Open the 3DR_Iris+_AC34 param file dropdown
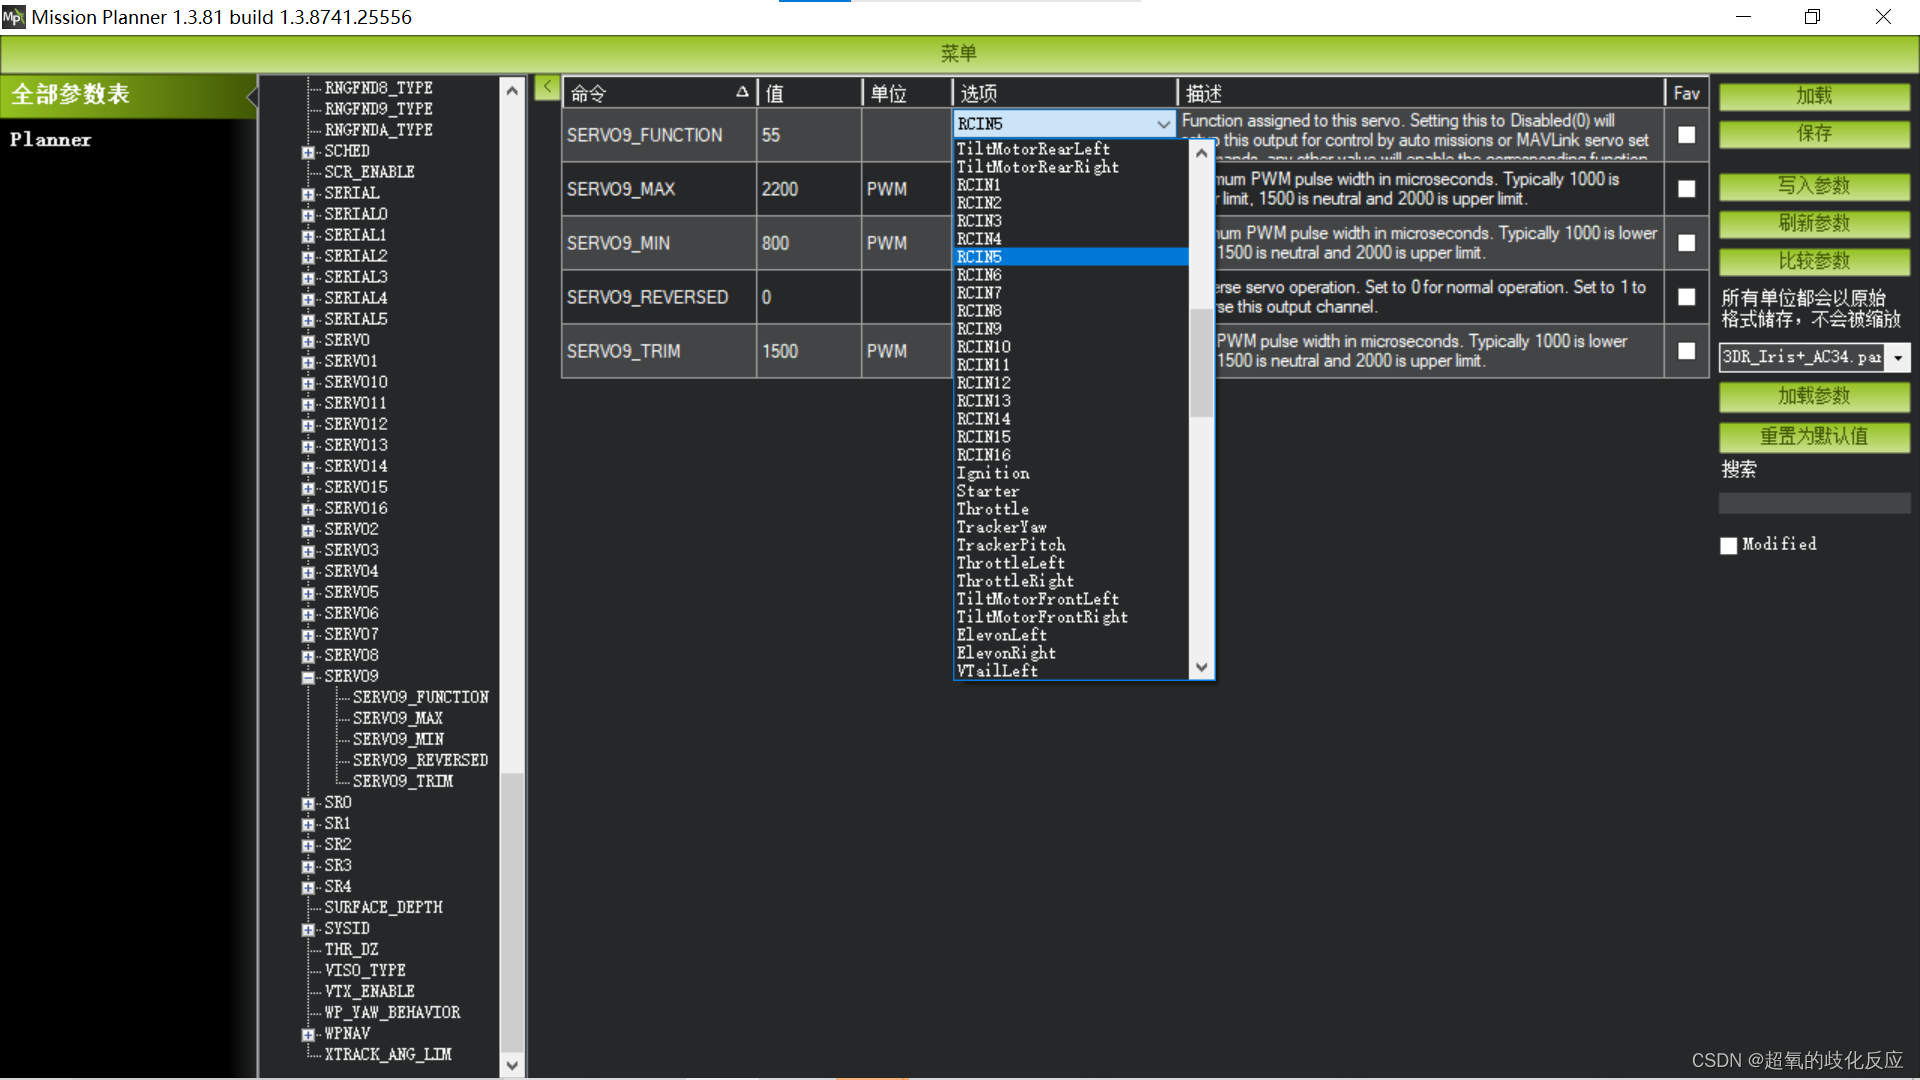The width and height of the screenshot is (1920, 1080). (x=1897, y=358)
